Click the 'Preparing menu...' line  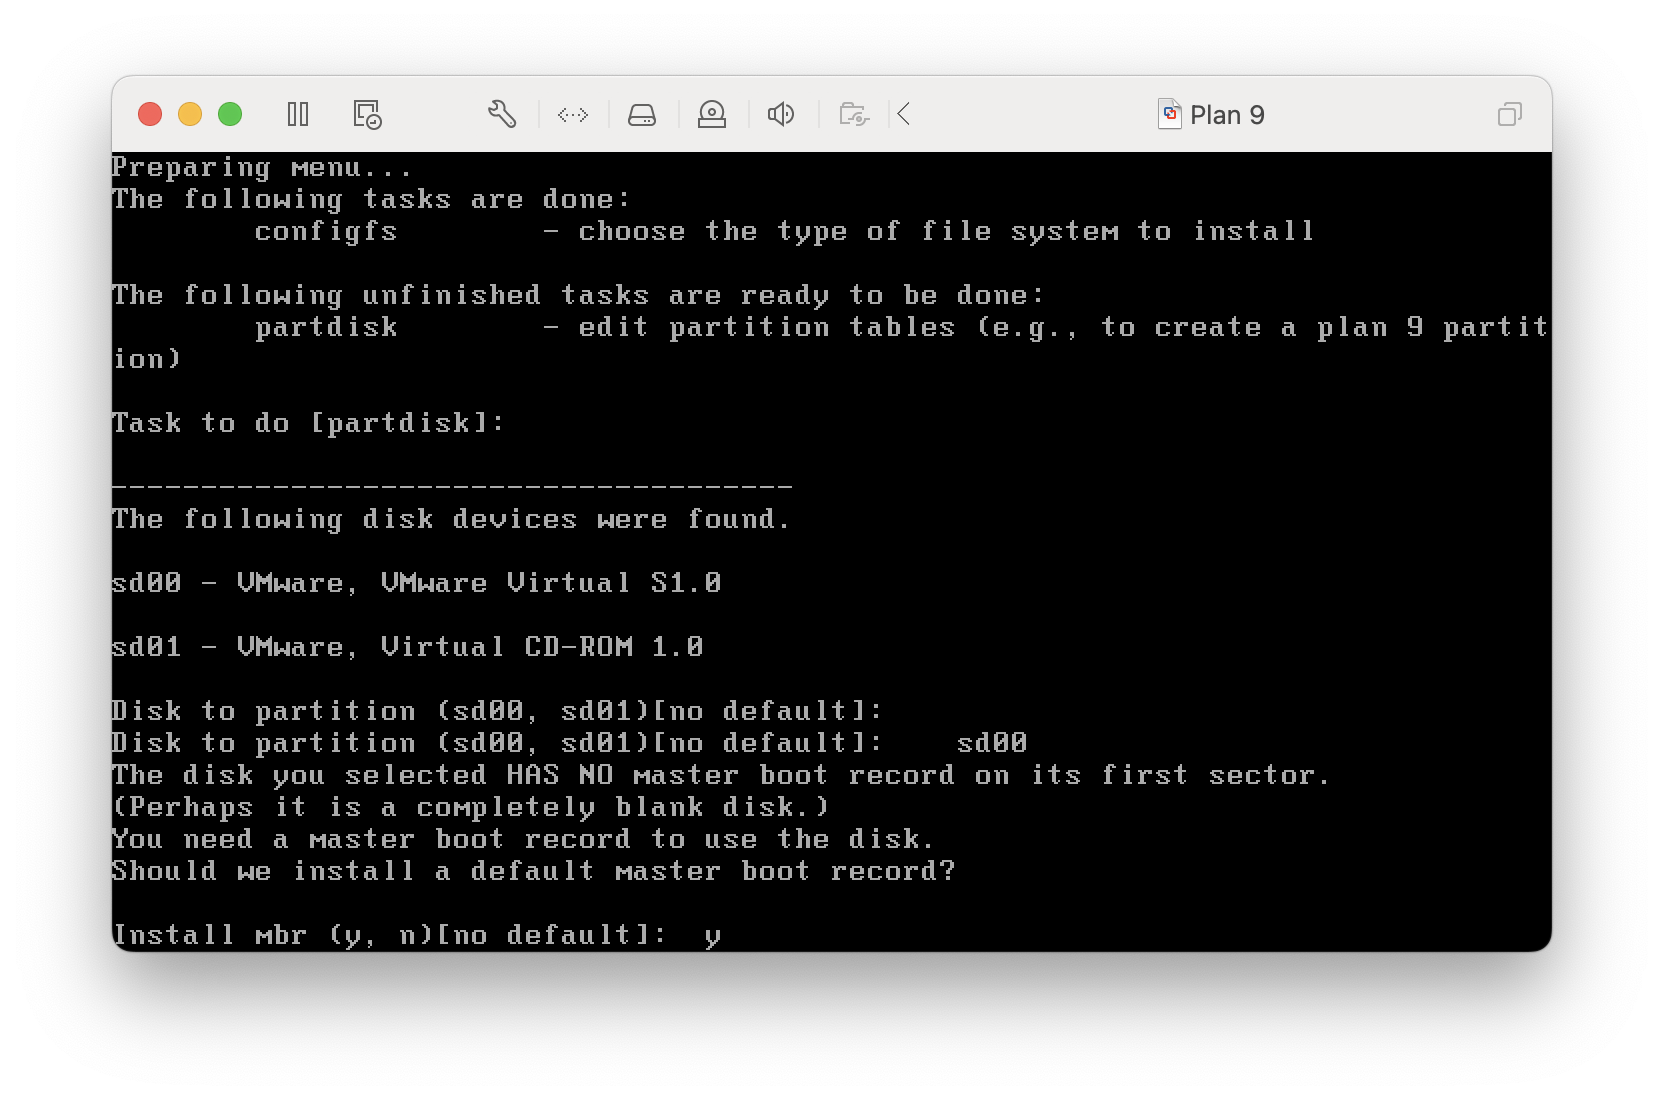pos(262,167)
